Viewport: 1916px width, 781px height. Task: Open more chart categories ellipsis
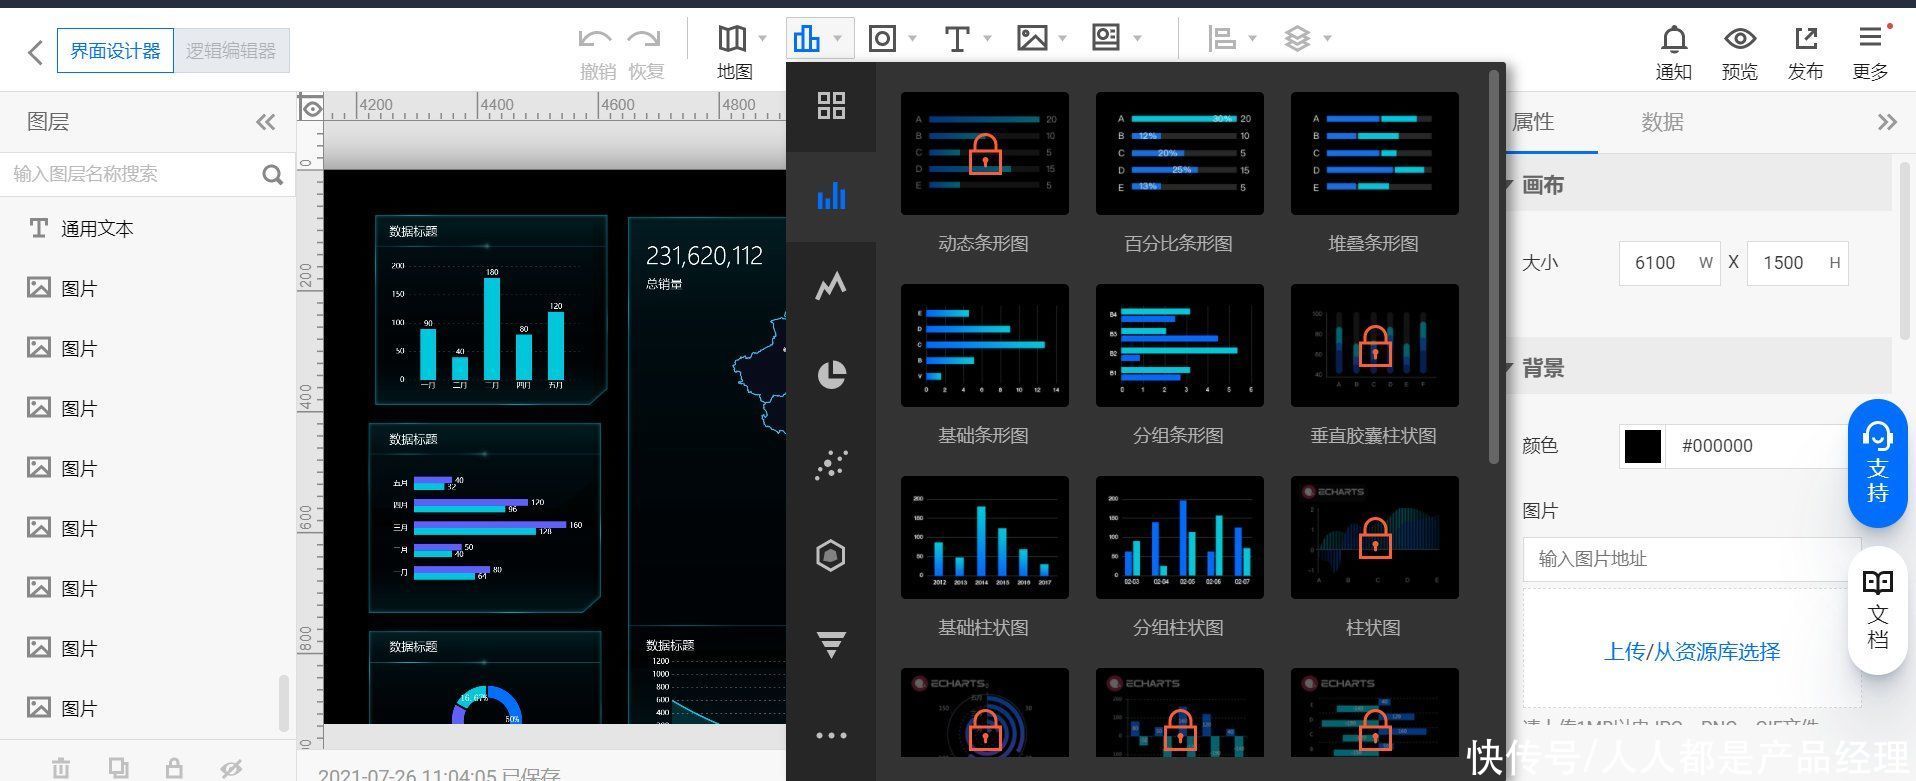pos(831,735)
